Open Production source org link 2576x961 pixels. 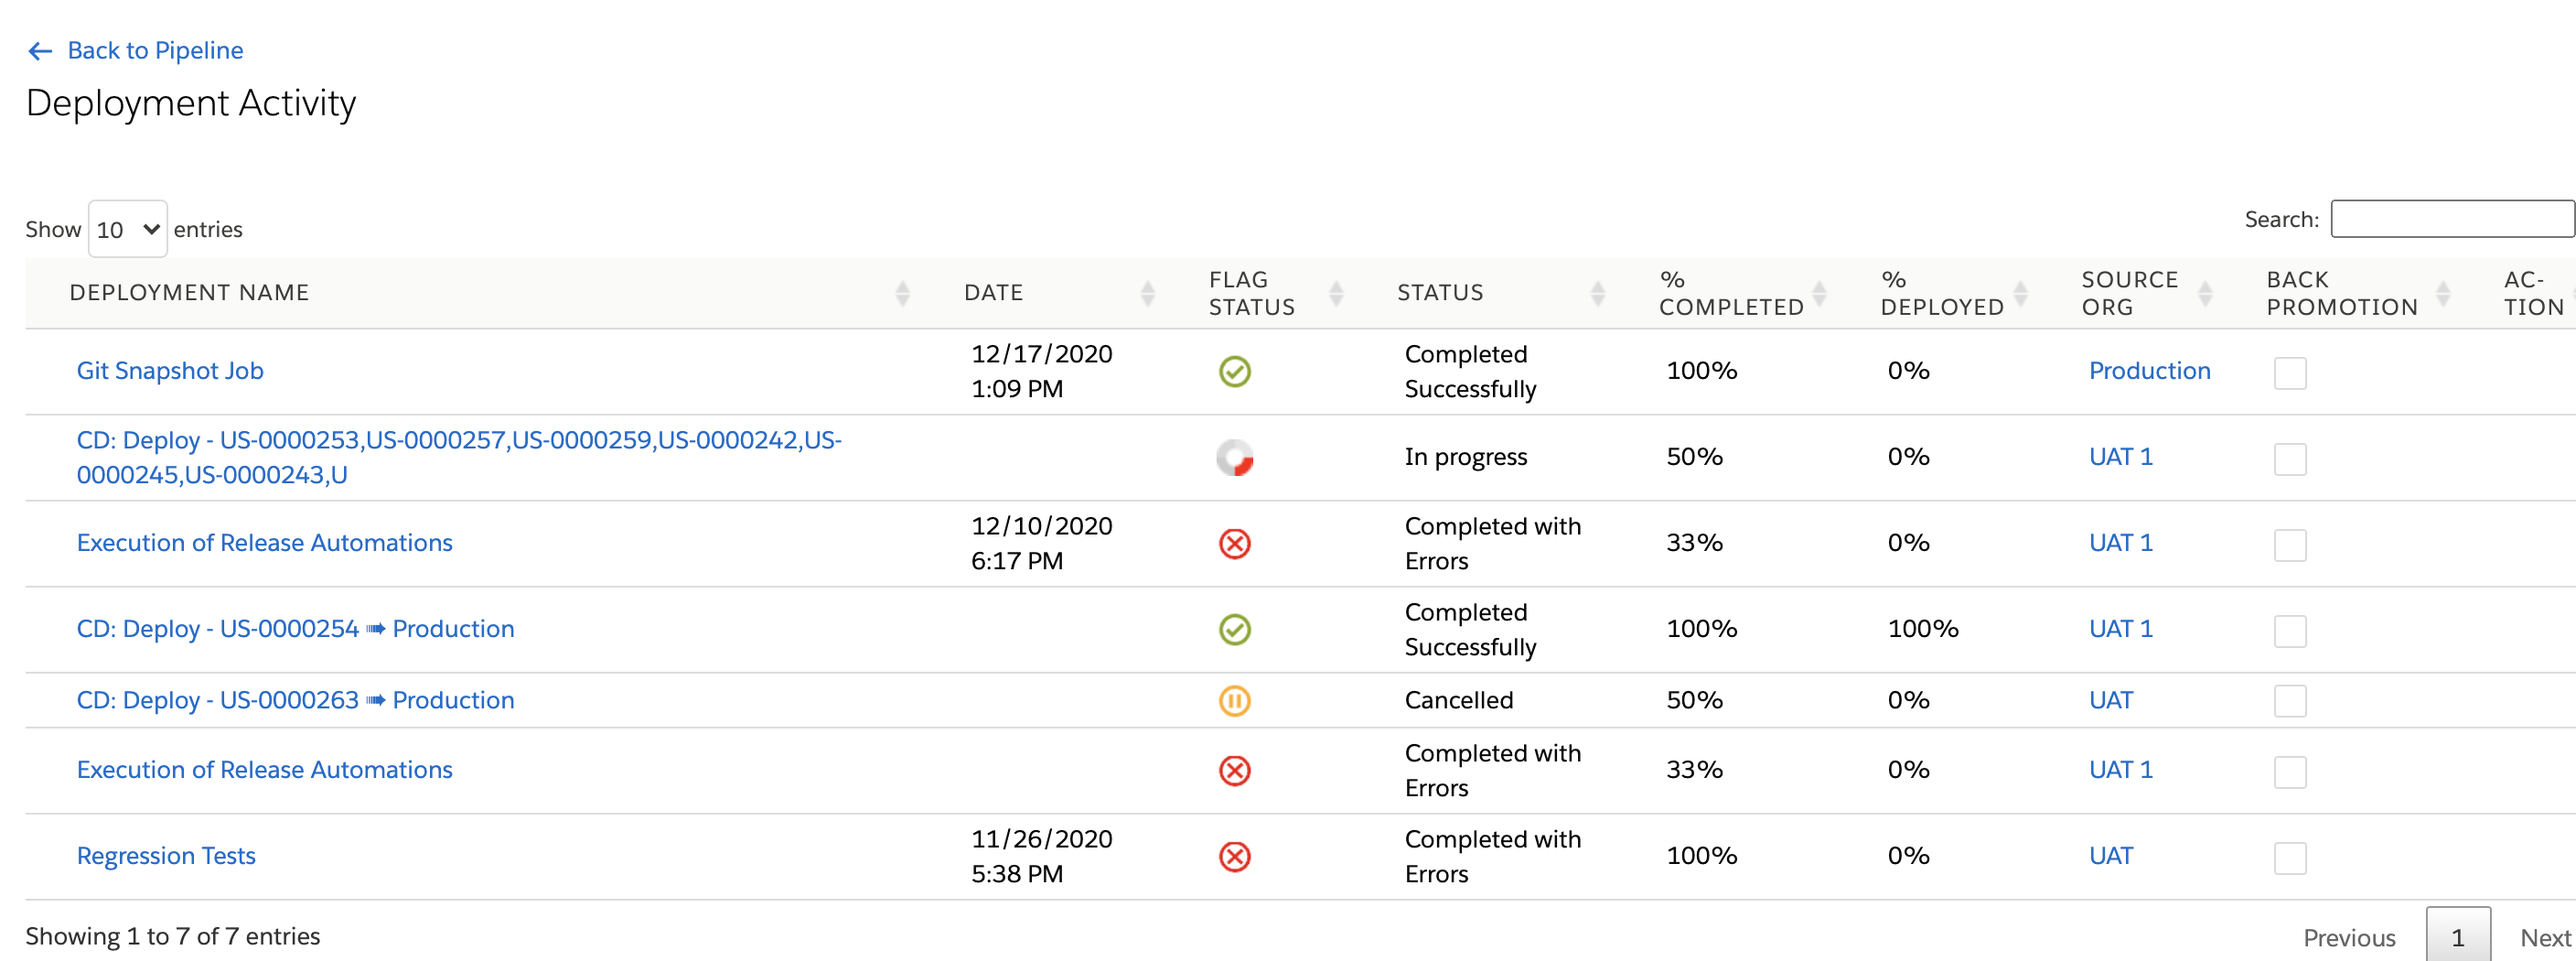tap(2149, 371)
